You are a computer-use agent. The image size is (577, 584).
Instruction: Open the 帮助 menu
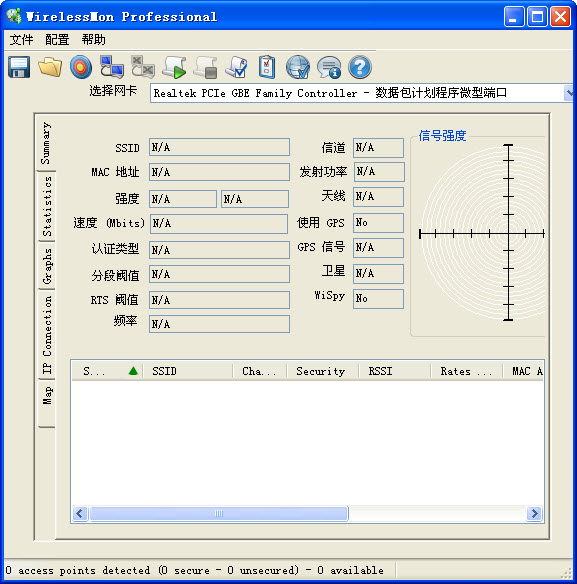pyautogui.click(x=93, y=39)
